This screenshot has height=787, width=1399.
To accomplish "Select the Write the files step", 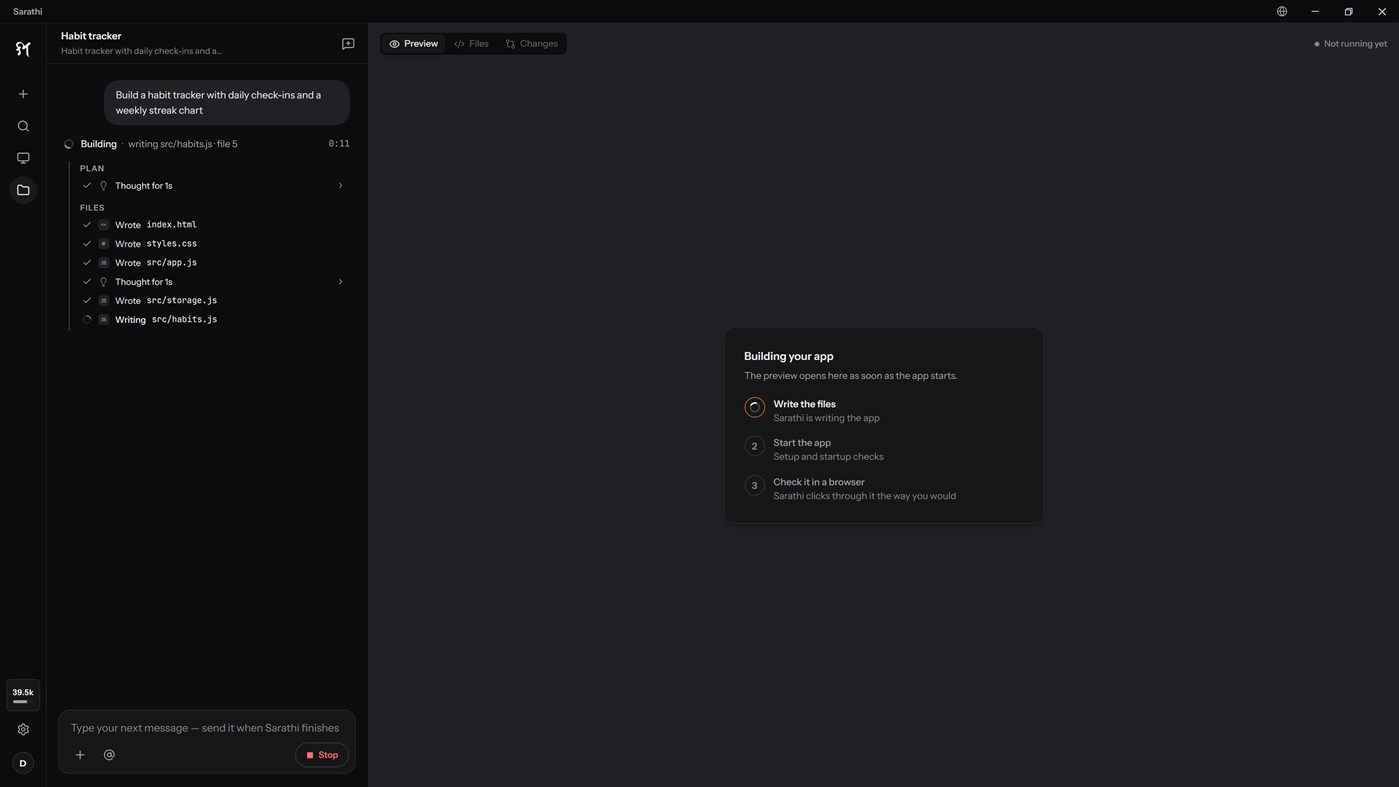I will [x=884, y=411].
